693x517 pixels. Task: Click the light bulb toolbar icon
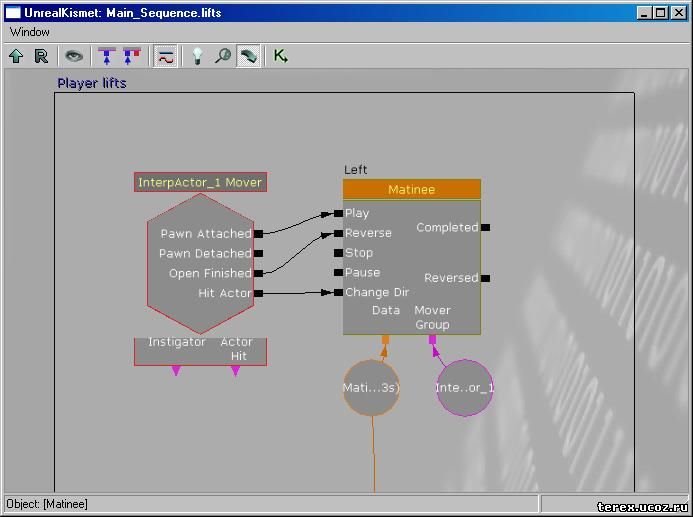click(198, 56)
